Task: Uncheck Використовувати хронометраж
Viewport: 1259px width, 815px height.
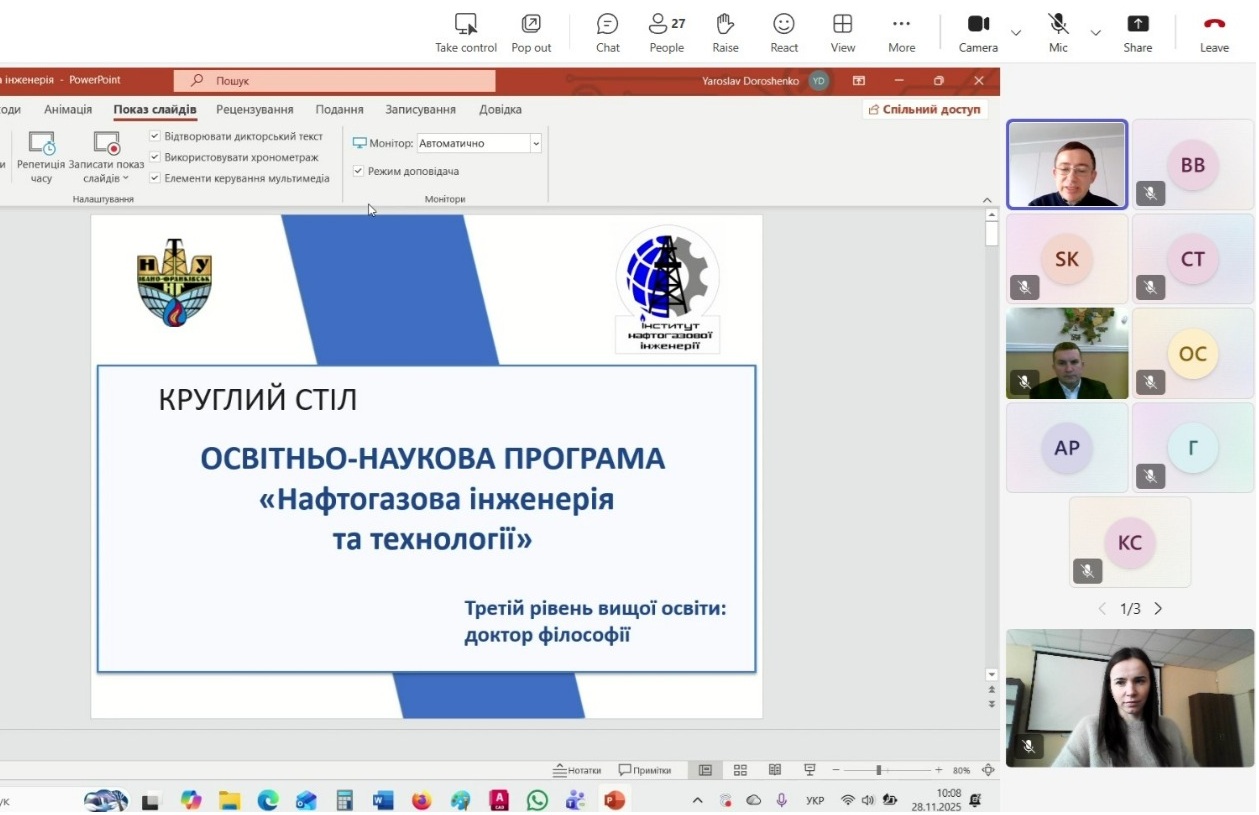Action: (155, 156)
